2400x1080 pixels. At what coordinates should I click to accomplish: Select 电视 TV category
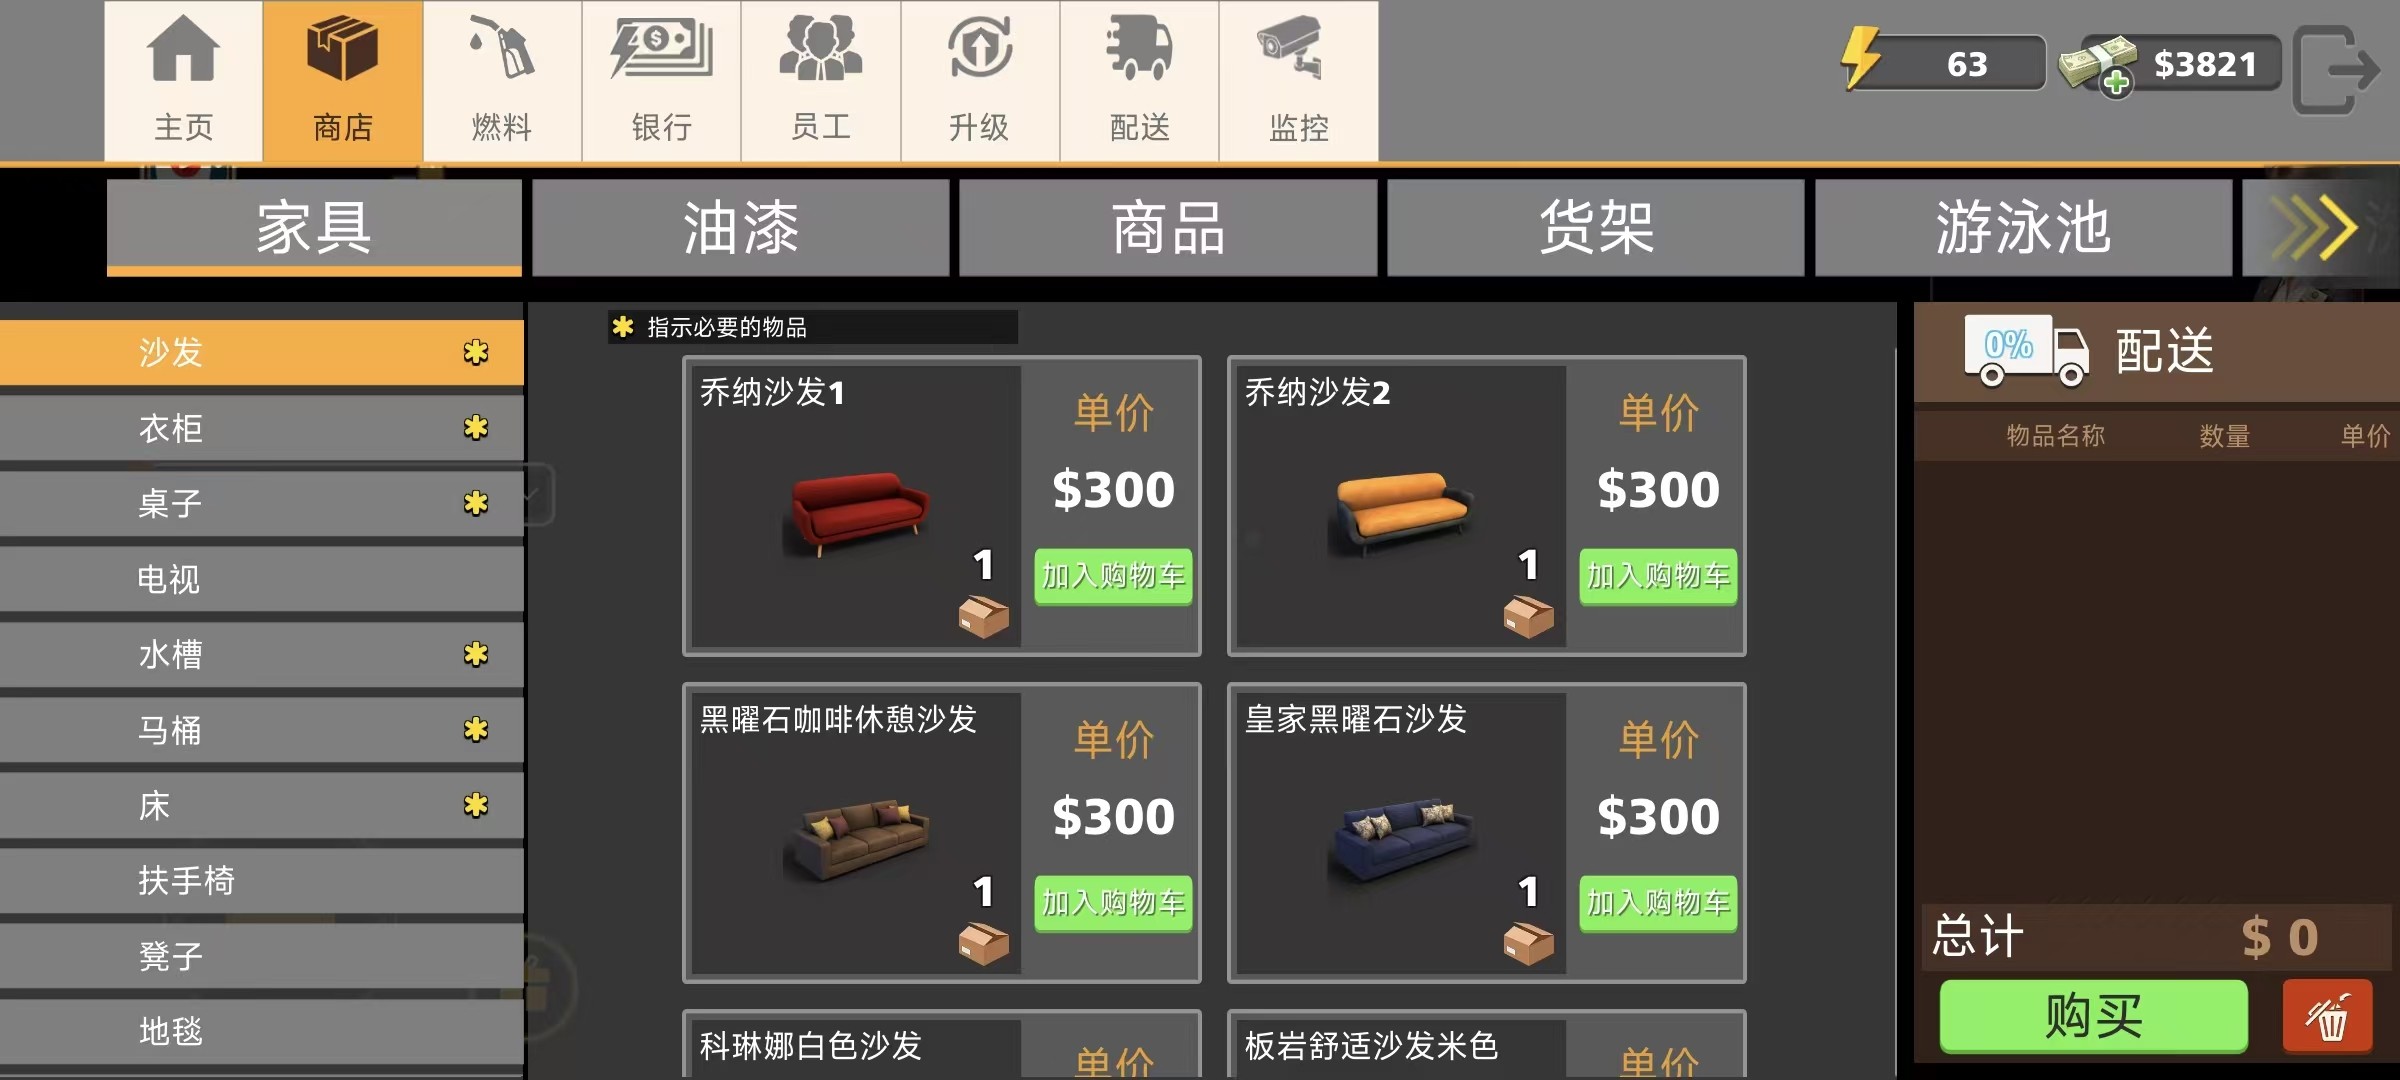coord(262,579)
